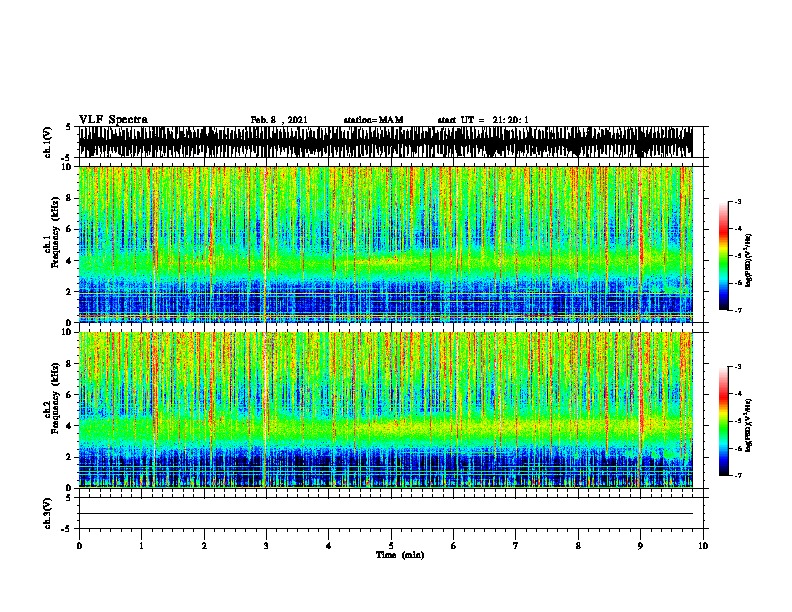Click the '4' kHz tick of ch.2 spectrogram
The height and width of the screenshot is (612, 792).
tap(70, 426)
